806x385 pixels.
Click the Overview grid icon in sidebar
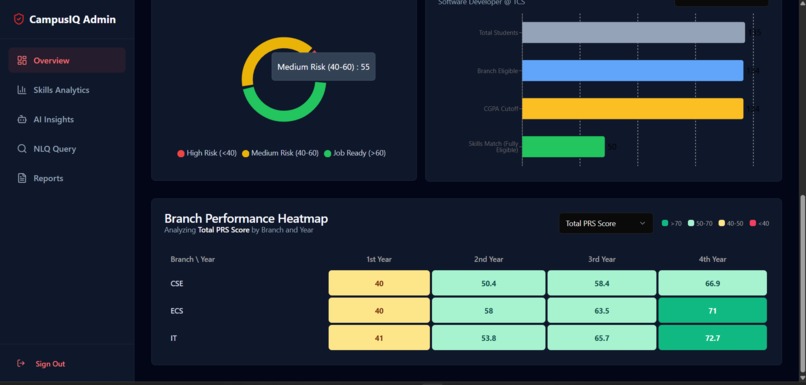pyautogui.click(x=22, y=61)
